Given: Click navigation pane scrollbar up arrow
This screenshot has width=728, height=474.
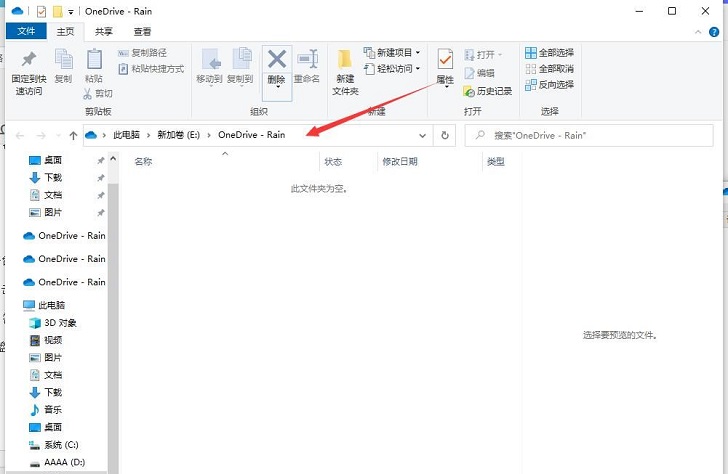Looking at the screenshot, I should click(x=113, y=159).
